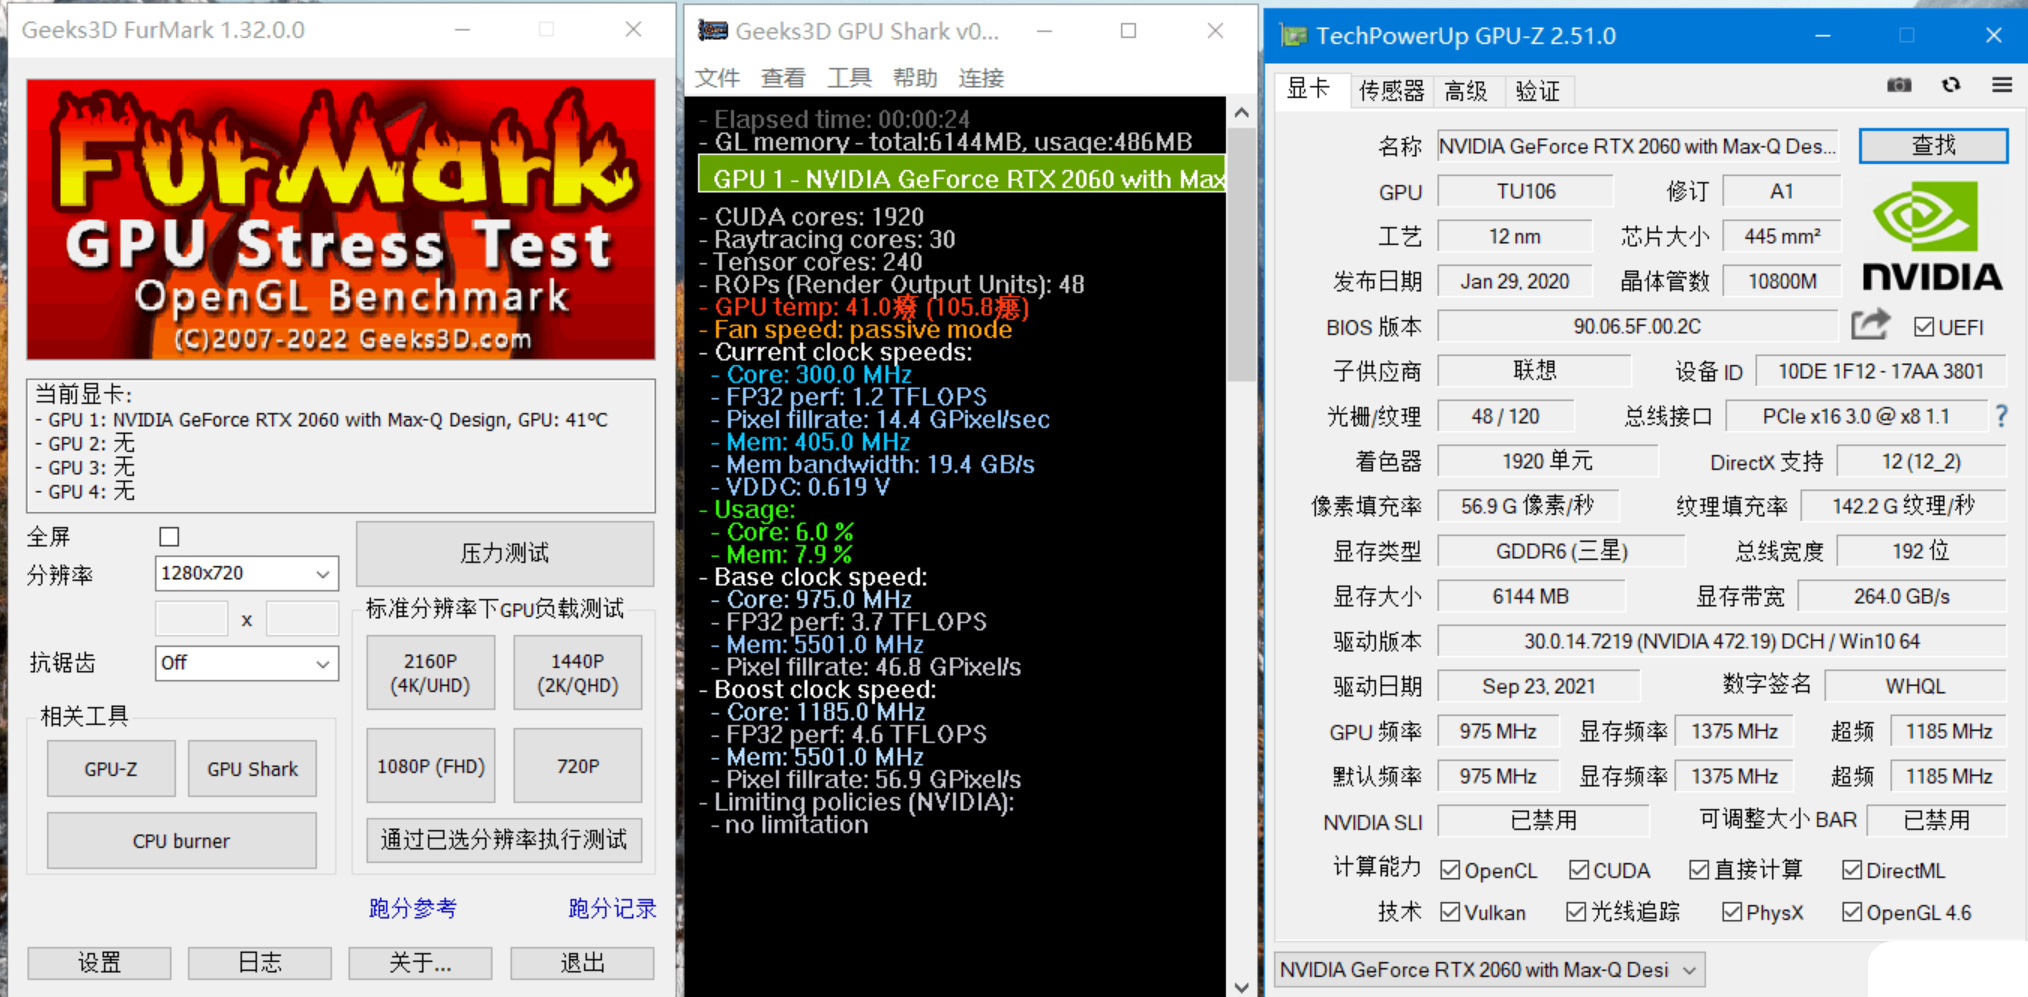Click the 通过已选分辨率执行测试 button
Viewport: 2028px width, 997px height.
click(504, 840)
